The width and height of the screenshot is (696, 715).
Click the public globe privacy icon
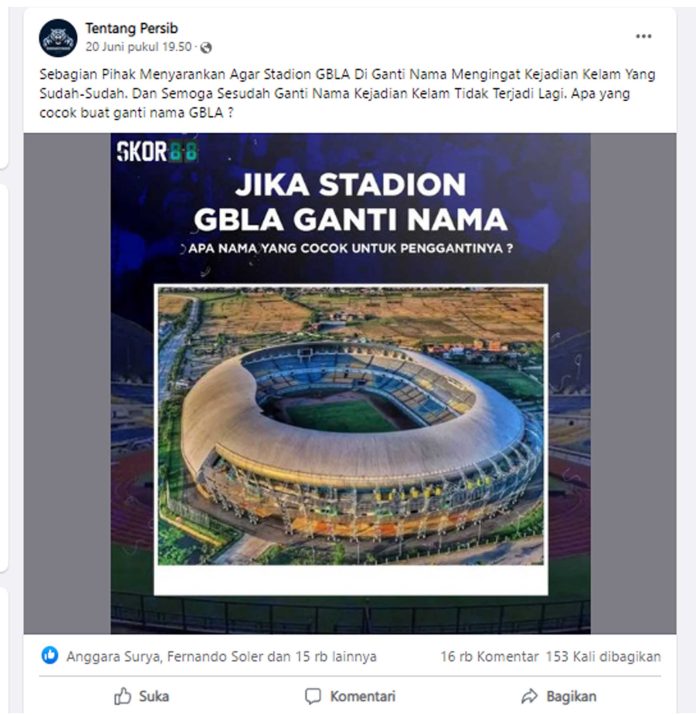point(206,47)
